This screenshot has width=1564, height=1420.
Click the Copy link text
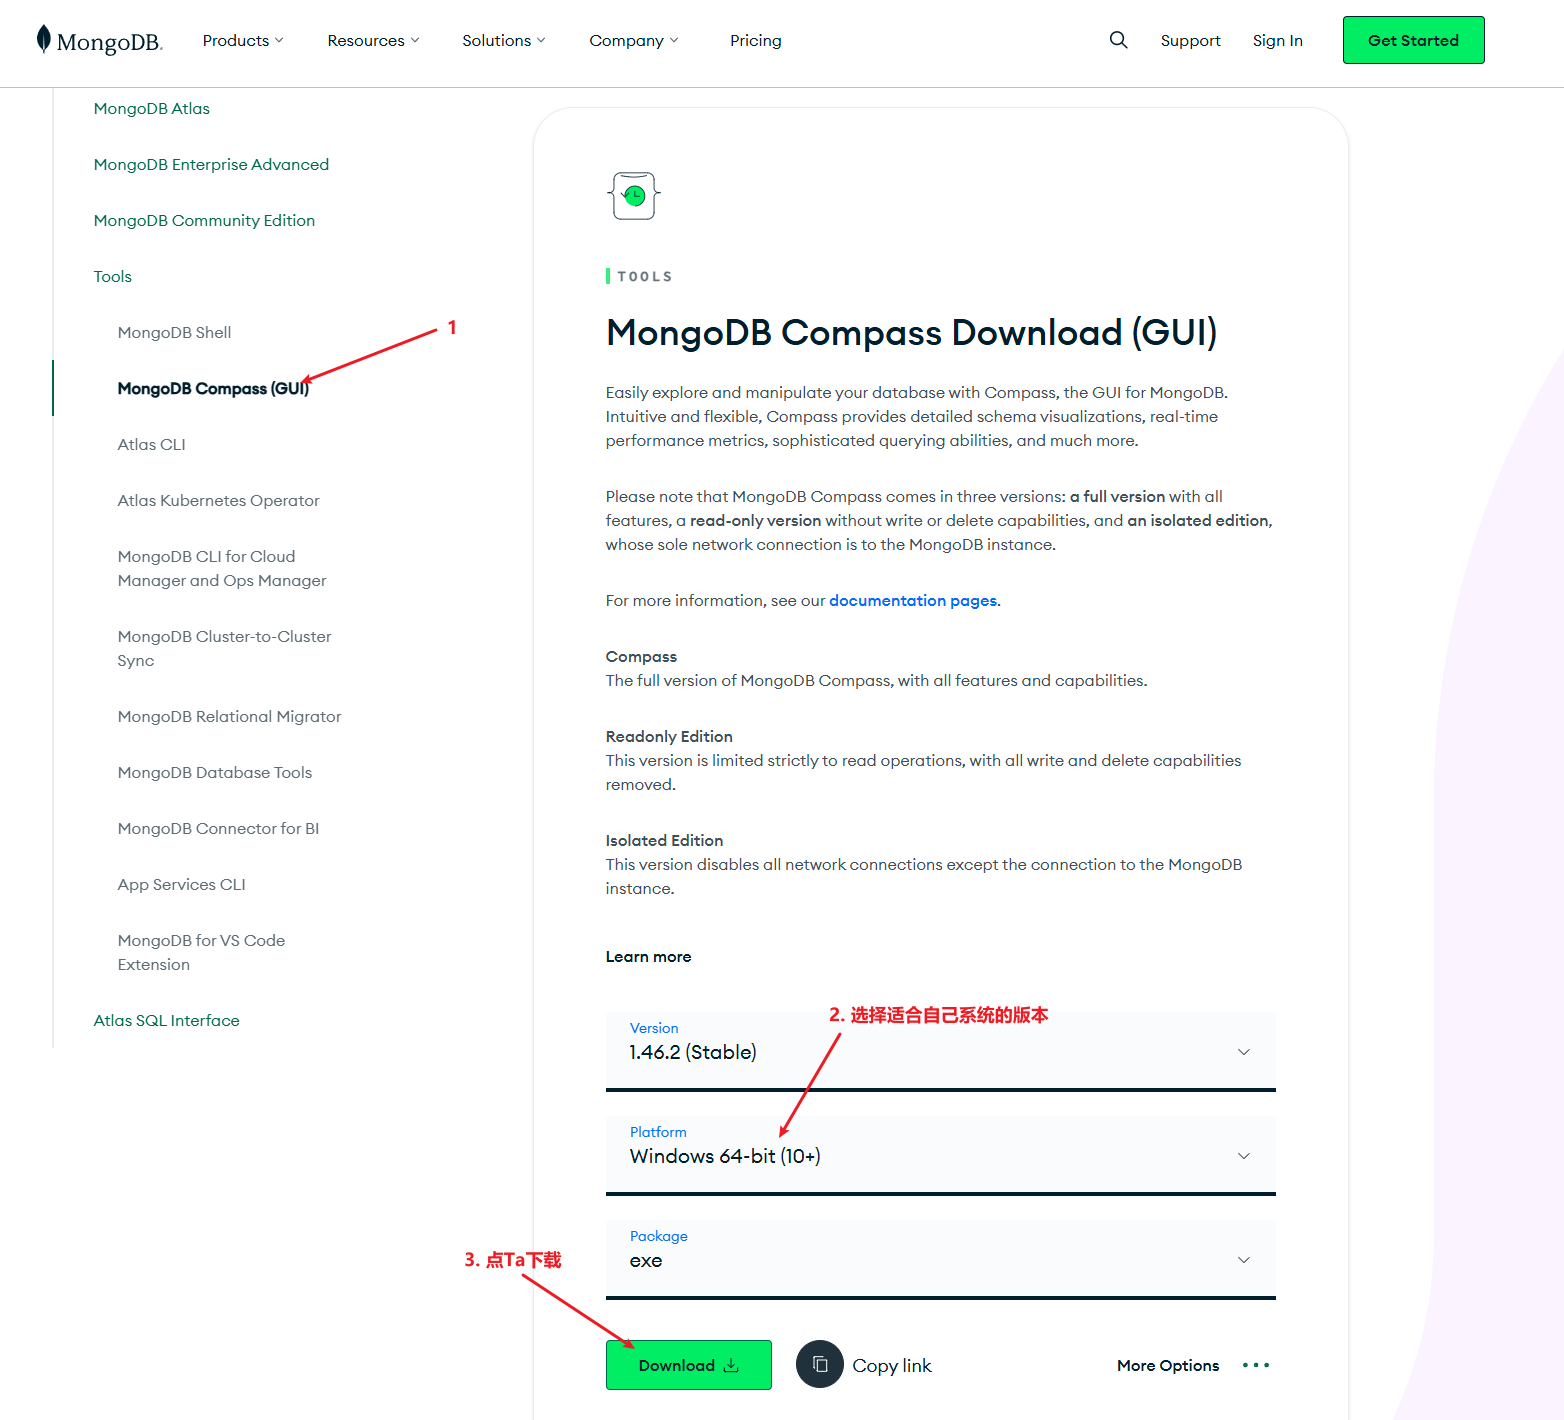891,1365
